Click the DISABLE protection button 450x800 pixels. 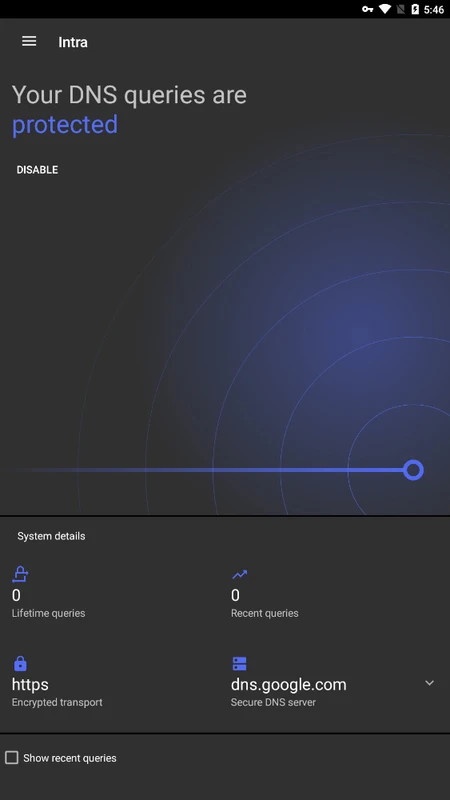37,170
